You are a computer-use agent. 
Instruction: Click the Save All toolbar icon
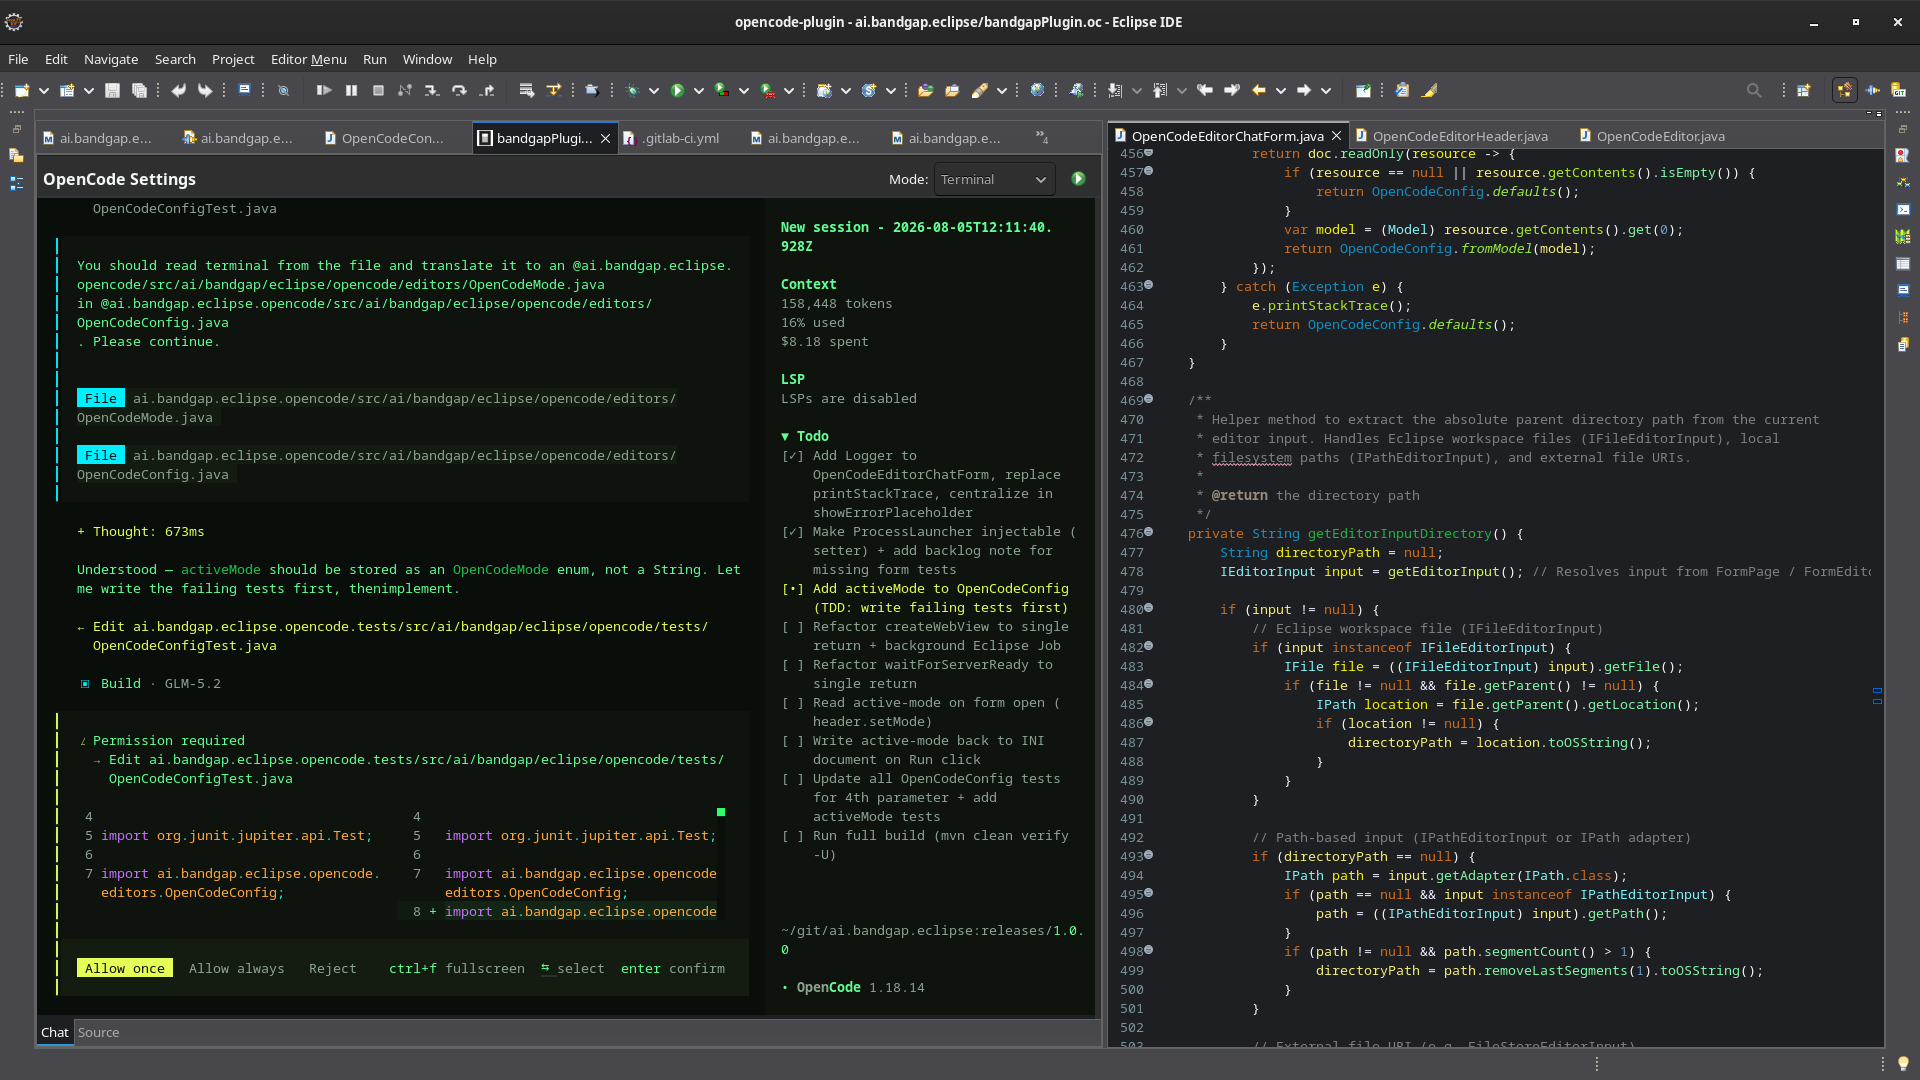pyautogui.click(x=140, y=90)
